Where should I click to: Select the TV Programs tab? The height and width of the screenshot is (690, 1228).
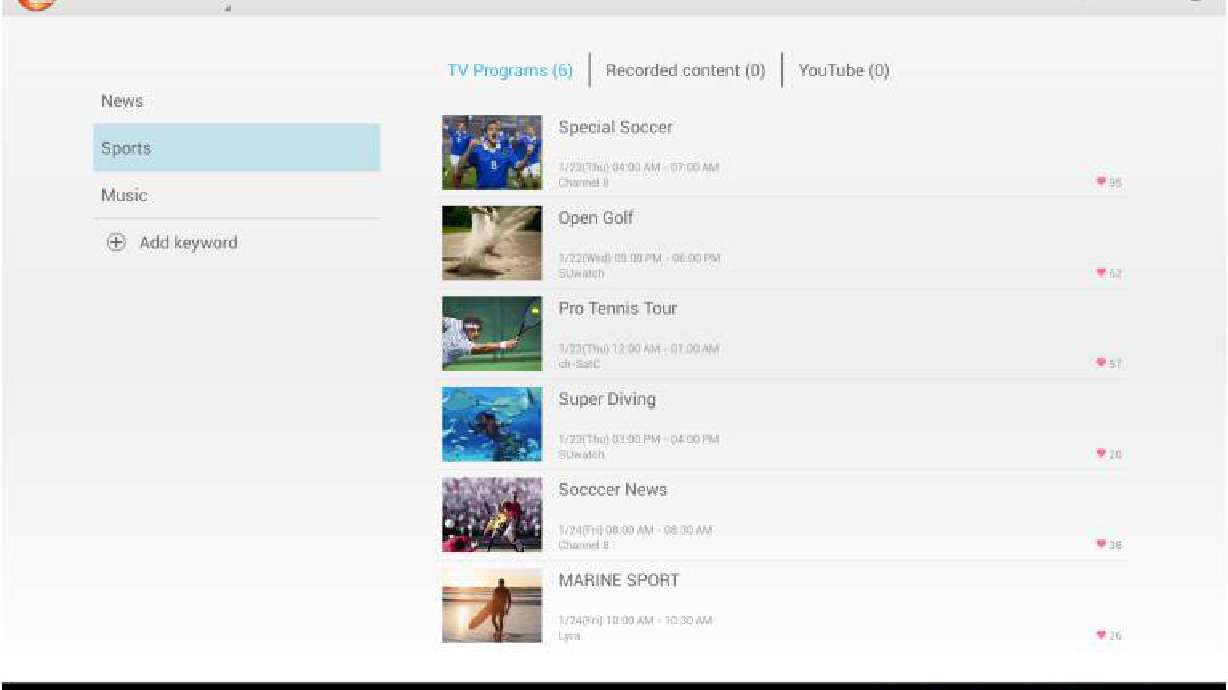coord(510,70)
